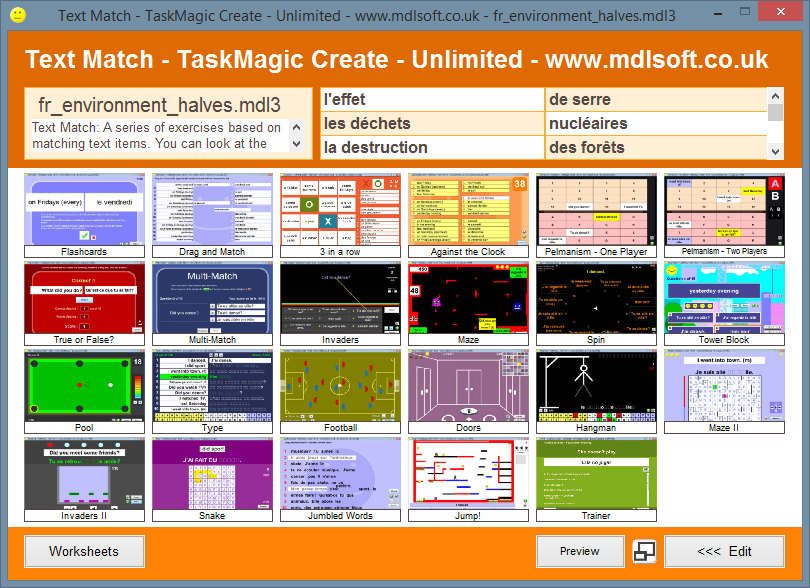Click the <<< Edit button

pyautogui.click(x=724, y=551)
